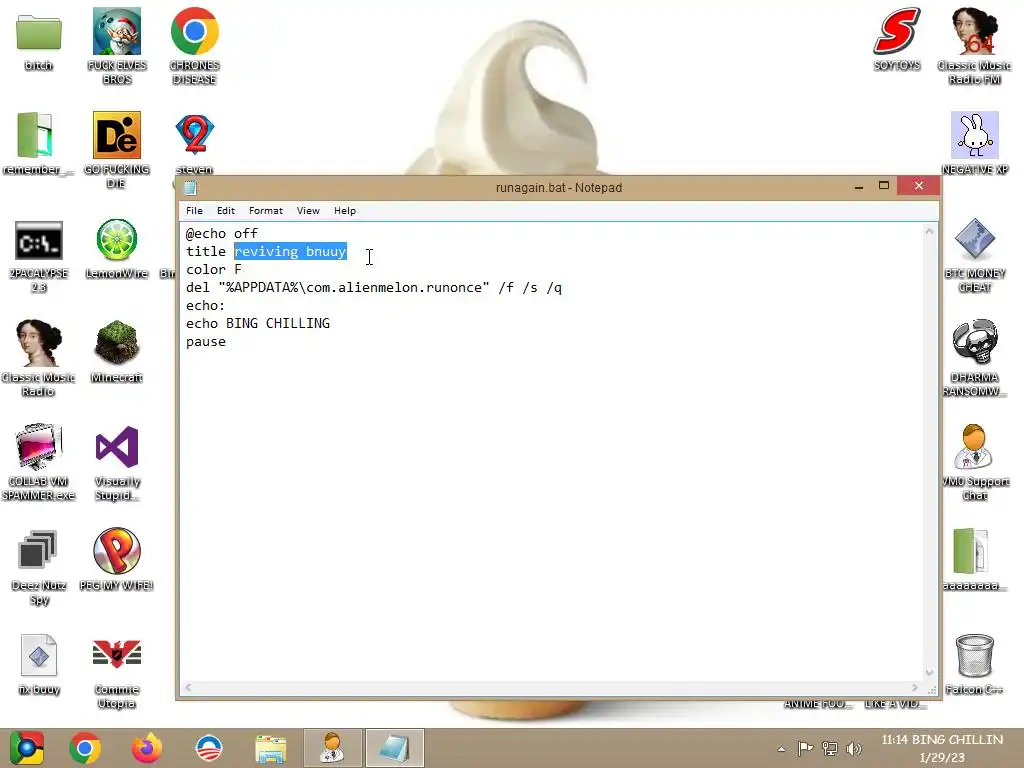Click the taskbar clock showing 11:14
The image size is (1024, 768).
coord(942,748)
